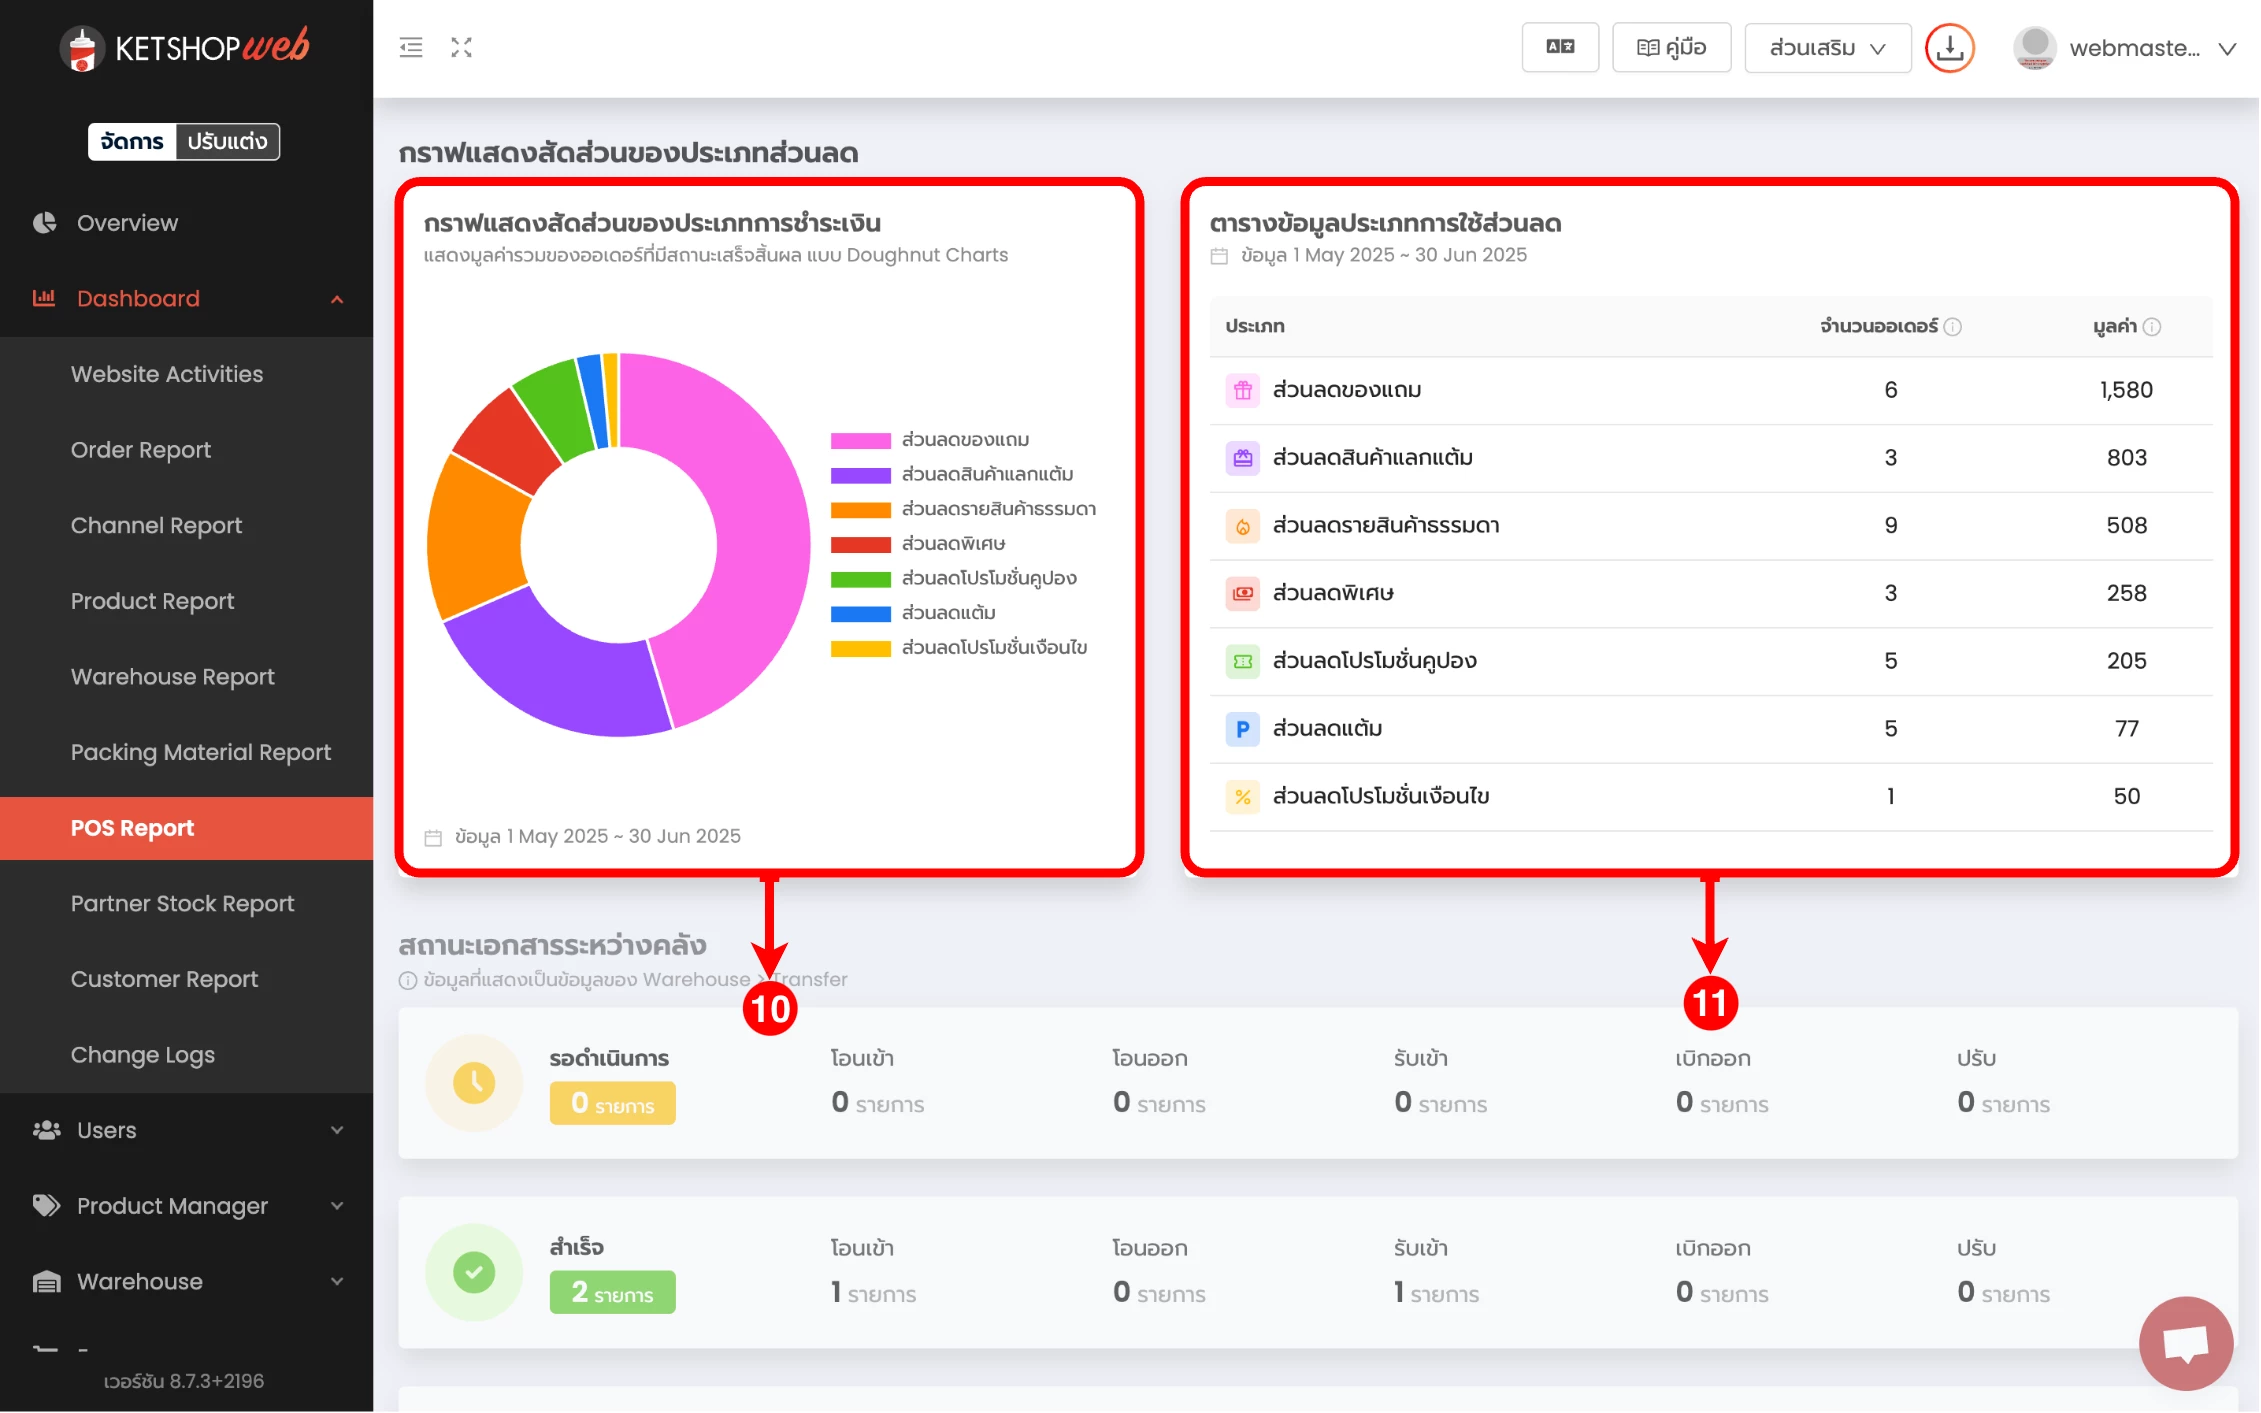Image resolution: width=2261 pixels, height=1413 pixels.
Task: Open the ส่วนเสริม dropdown
Action: [x=1826, y=47]
